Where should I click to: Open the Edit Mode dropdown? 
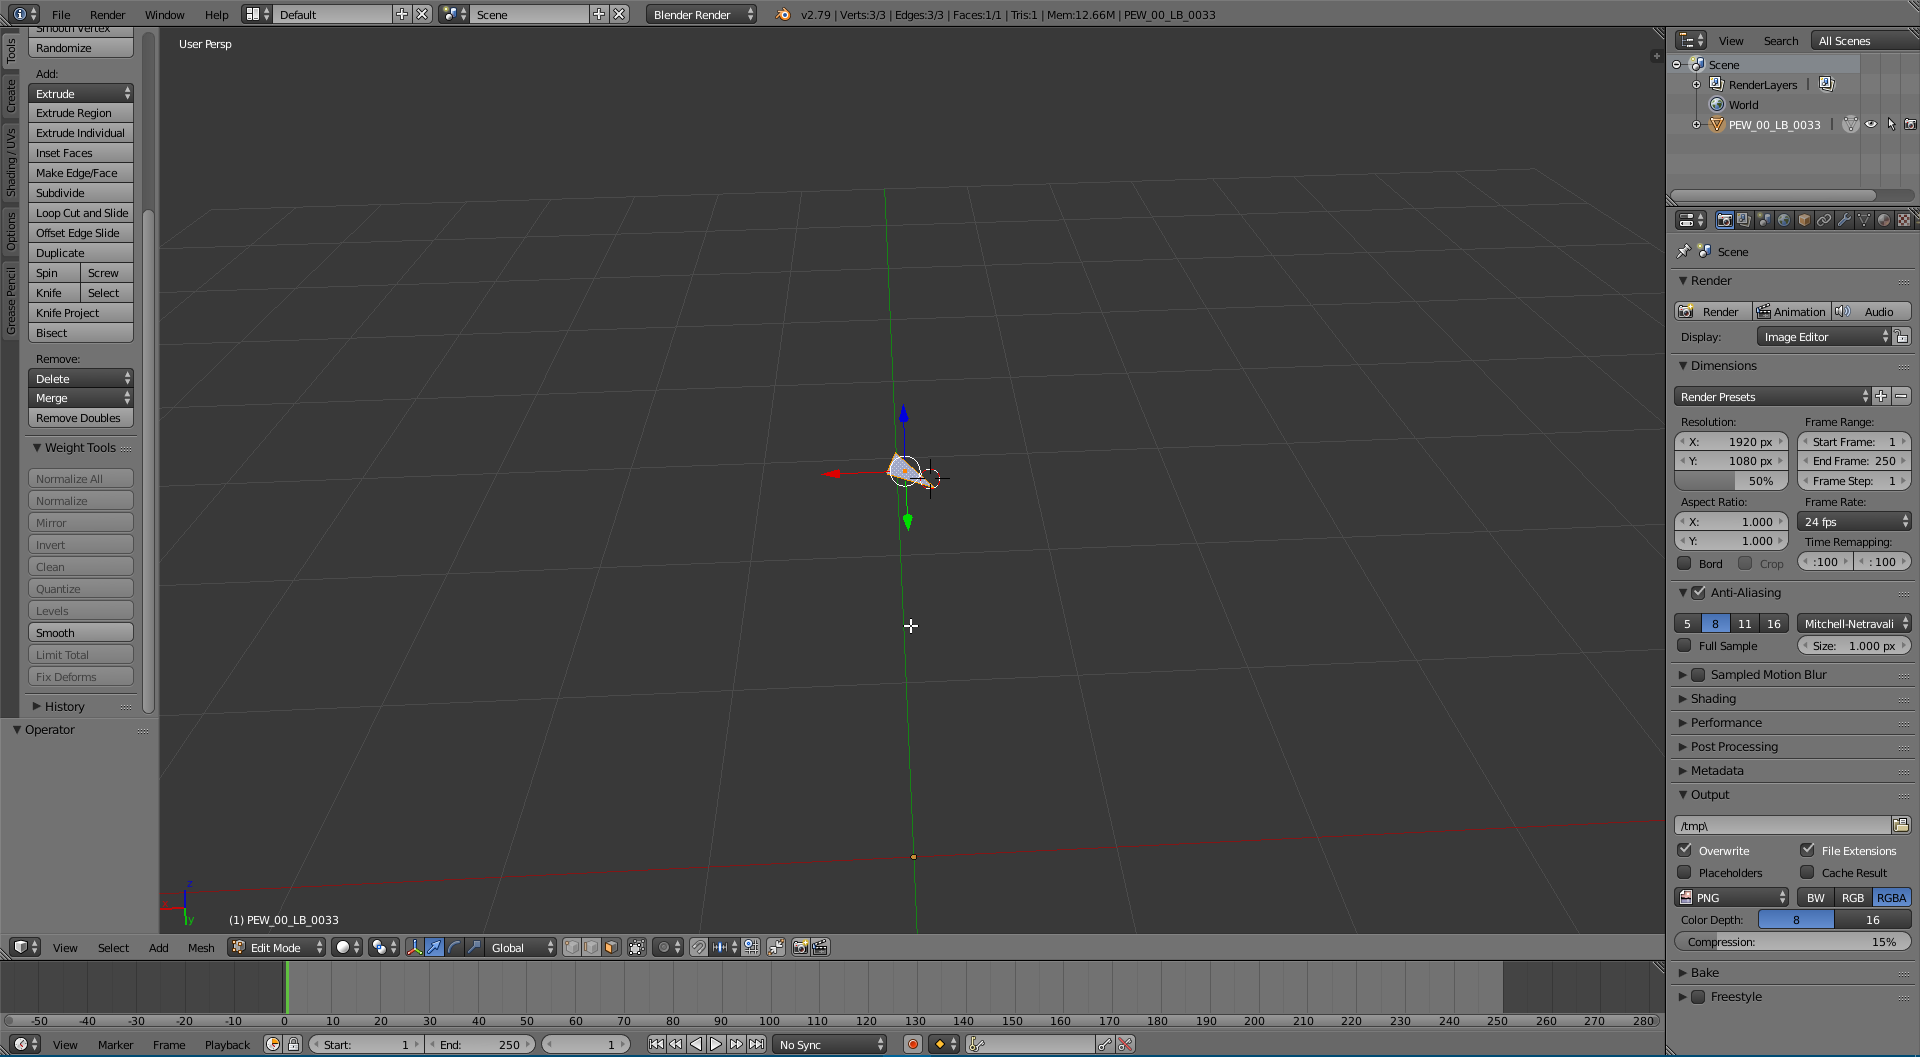[x=276, y=947]
